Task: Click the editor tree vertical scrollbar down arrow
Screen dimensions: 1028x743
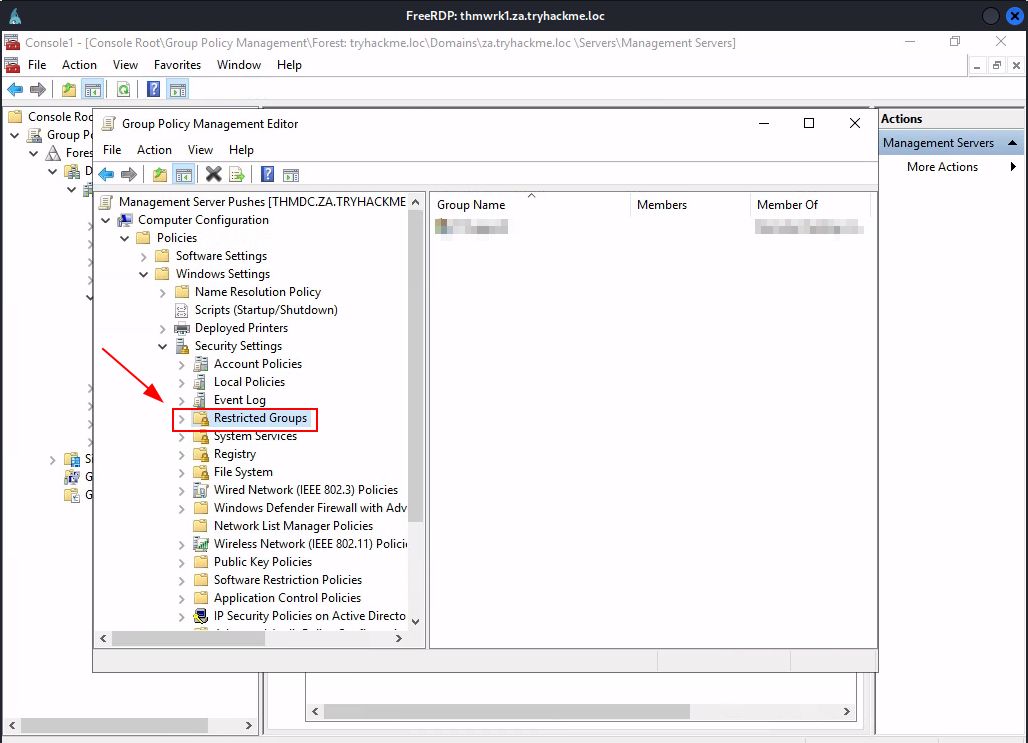Action: [x=415, y=621]
